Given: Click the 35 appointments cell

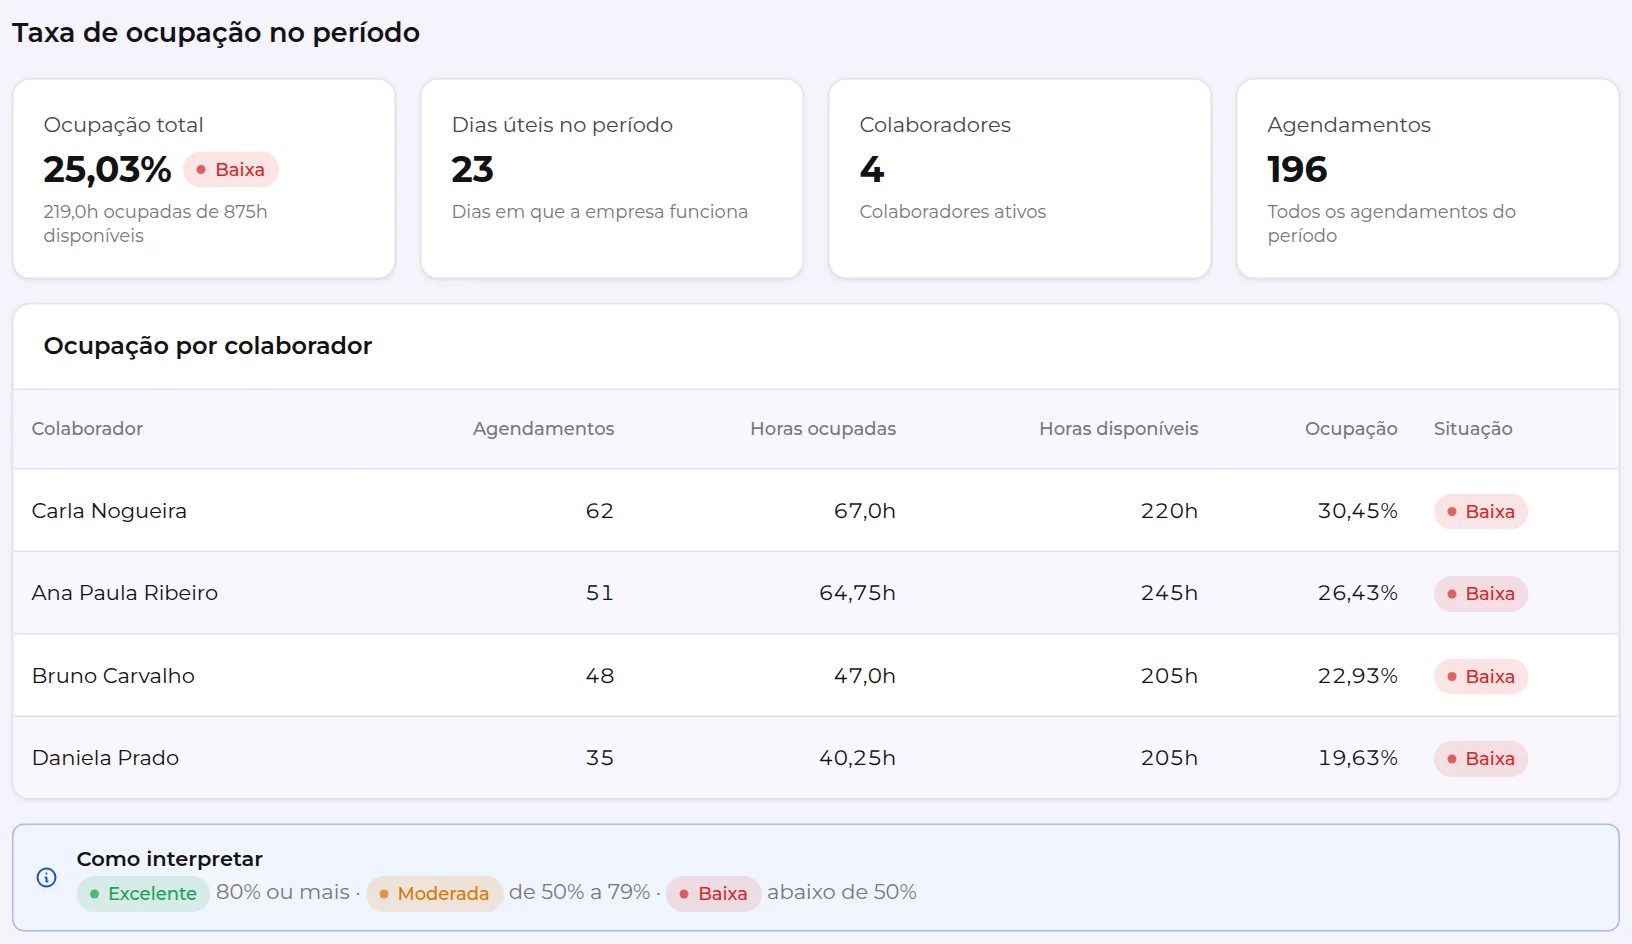Looking at the screenshot, I should tap(600, 758).
